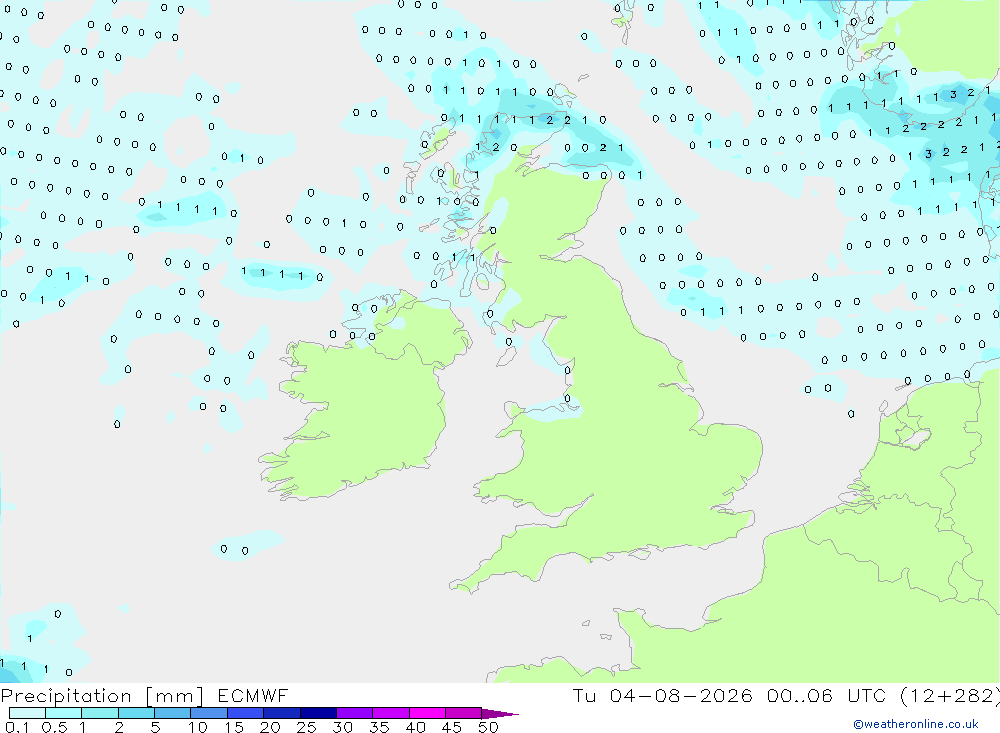Click the 1–2 mm legend color box
This screenshot has width=1000, height=733.
tap(99, 713)
